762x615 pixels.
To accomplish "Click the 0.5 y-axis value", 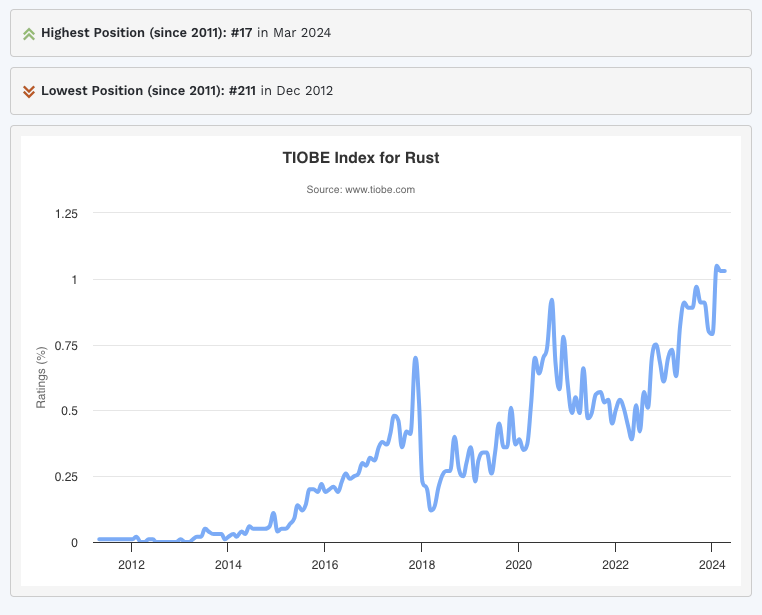I will pyautogui.click(x=69, y=411).
